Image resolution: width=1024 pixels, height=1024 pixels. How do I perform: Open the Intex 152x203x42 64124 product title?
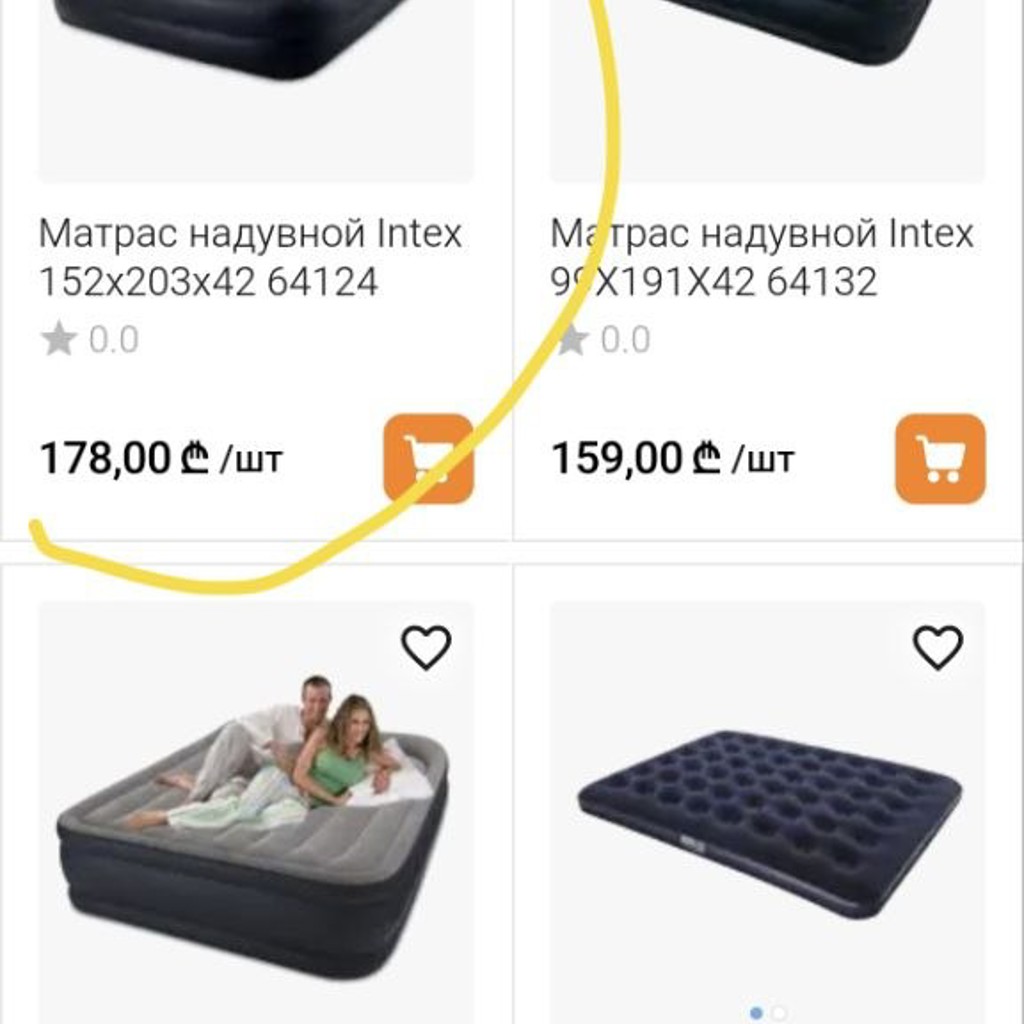coord(250,257)
